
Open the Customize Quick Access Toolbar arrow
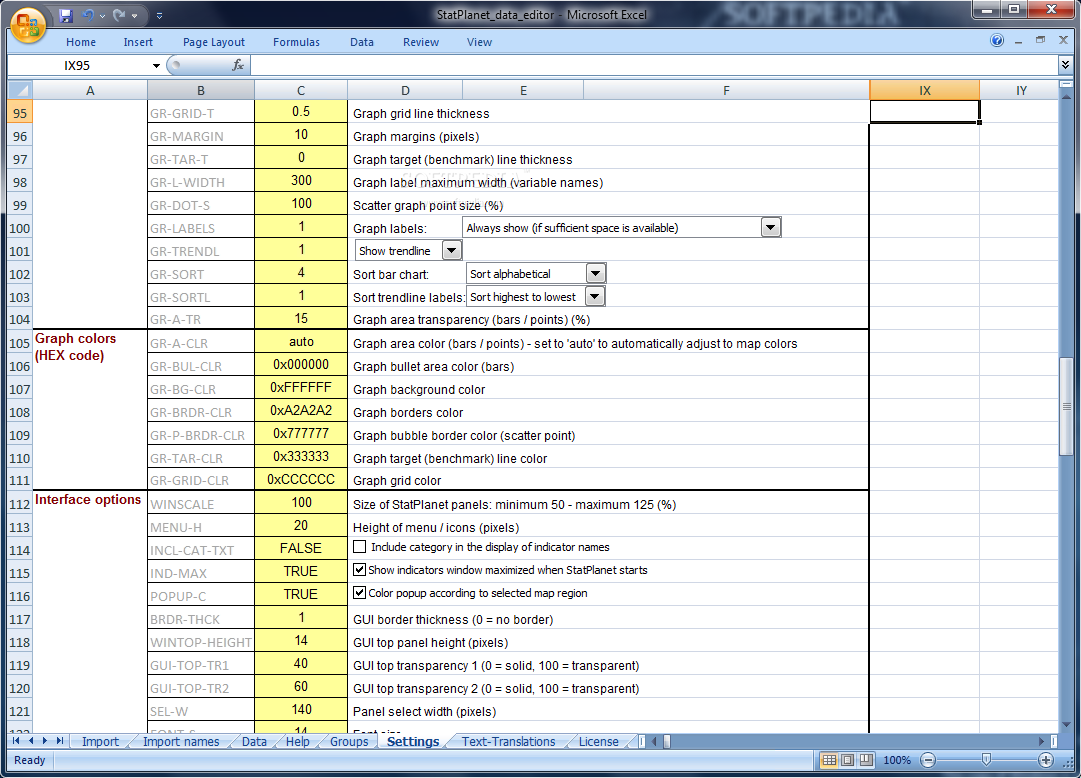pos(159,15)
